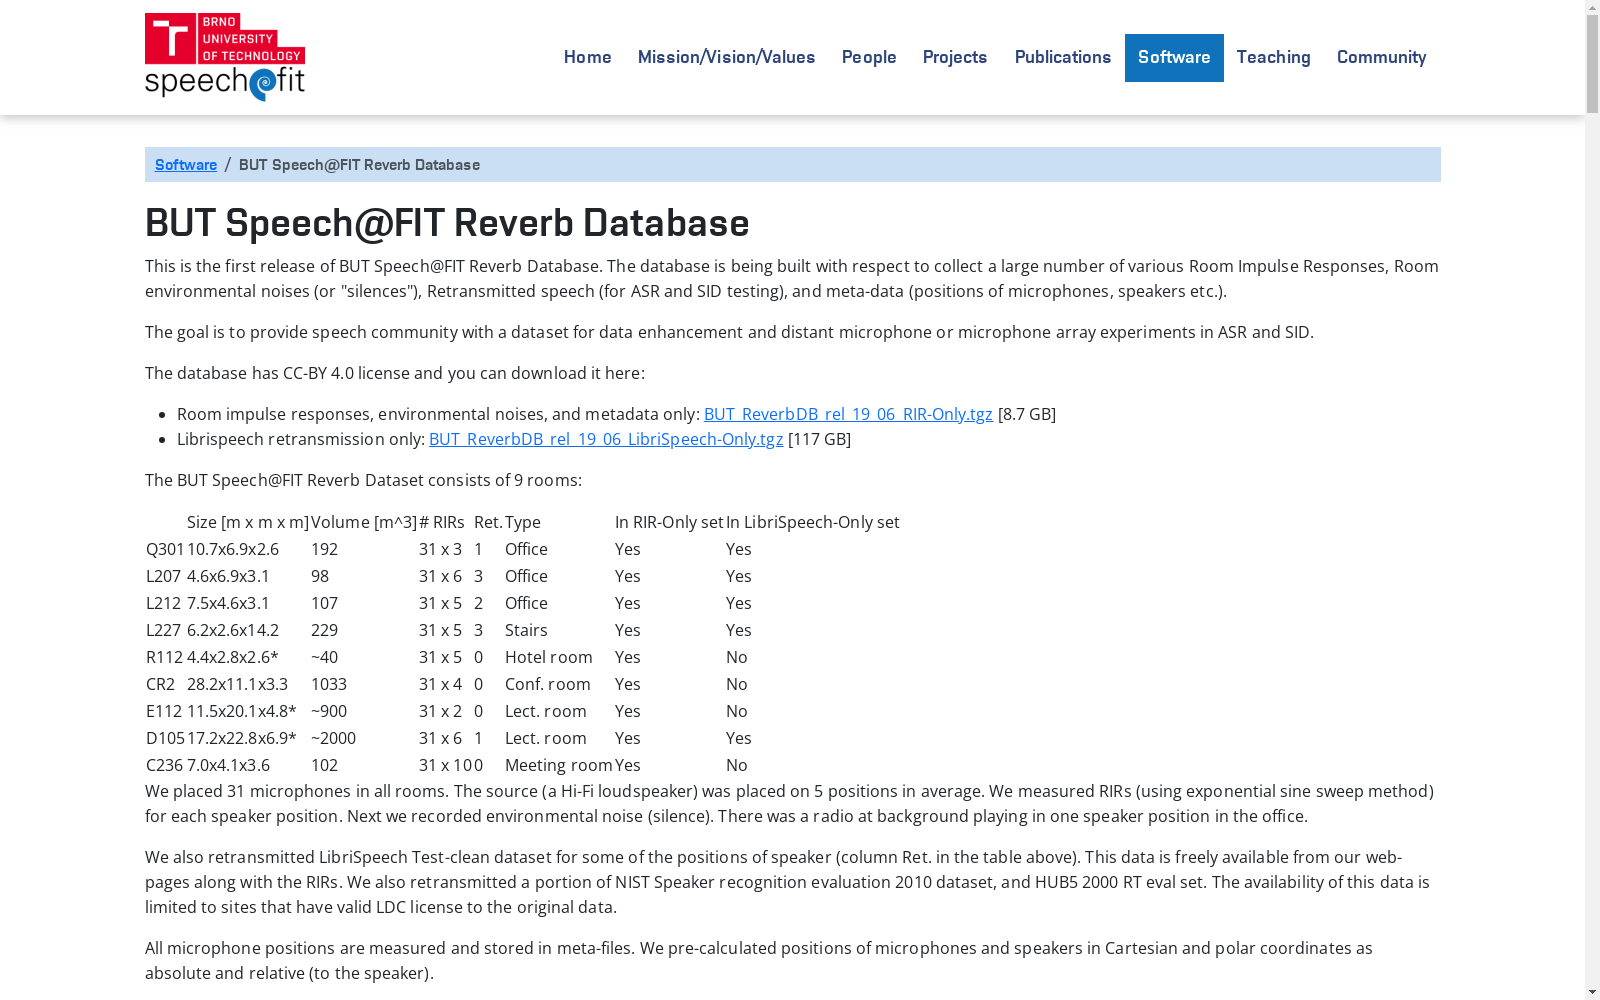1600x1000 pixels.
Task: Open the Teaching menu item
Action: tap(1274, 58)
